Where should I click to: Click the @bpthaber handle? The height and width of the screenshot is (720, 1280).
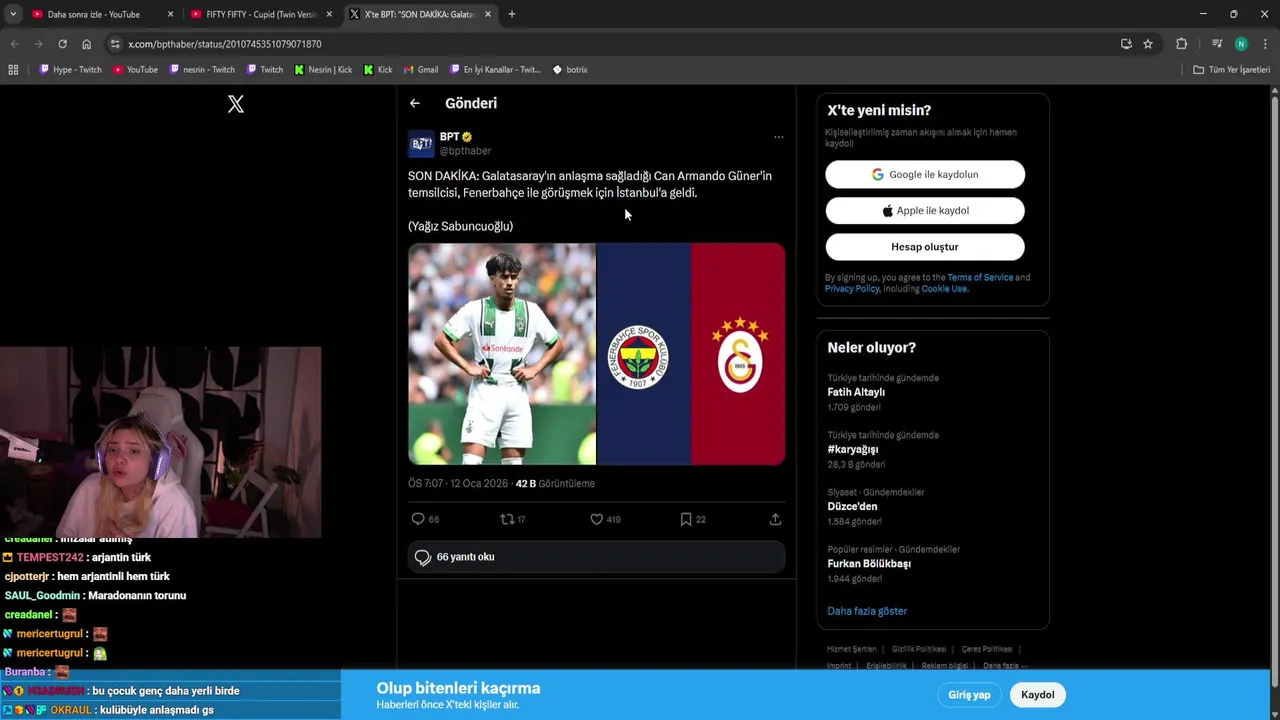(465, 151)
